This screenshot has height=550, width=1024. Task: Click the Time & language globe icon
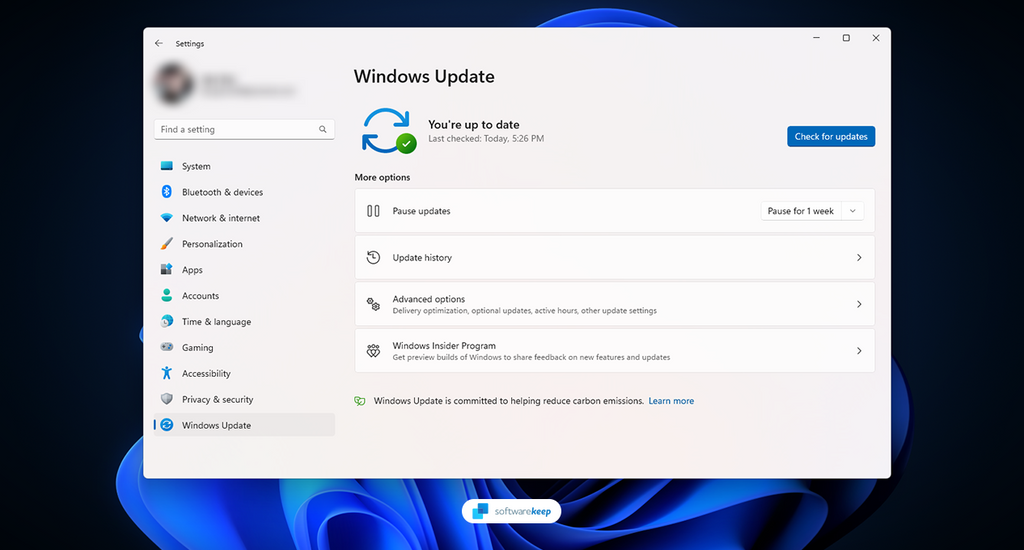(167, 321)
